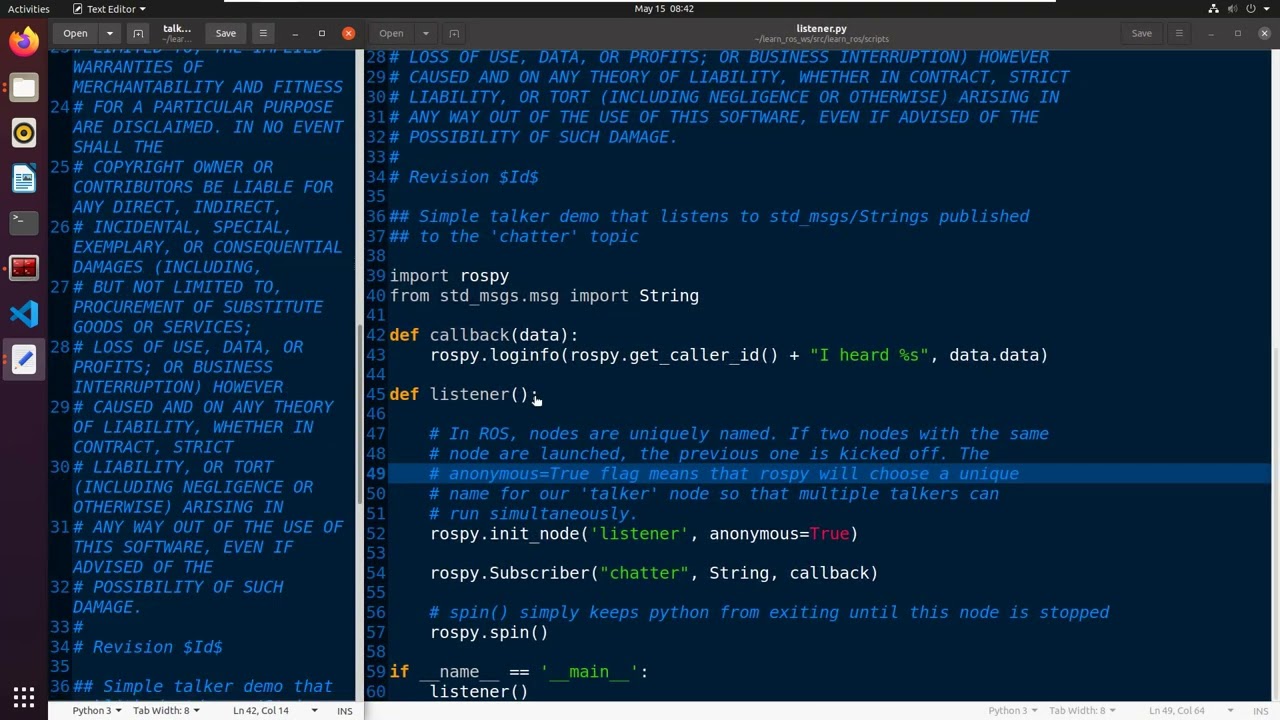Click the 'def listener():' line
The height and width of the screenshot is (720, 1280).
pyautogui.click(x=463, y=394)
